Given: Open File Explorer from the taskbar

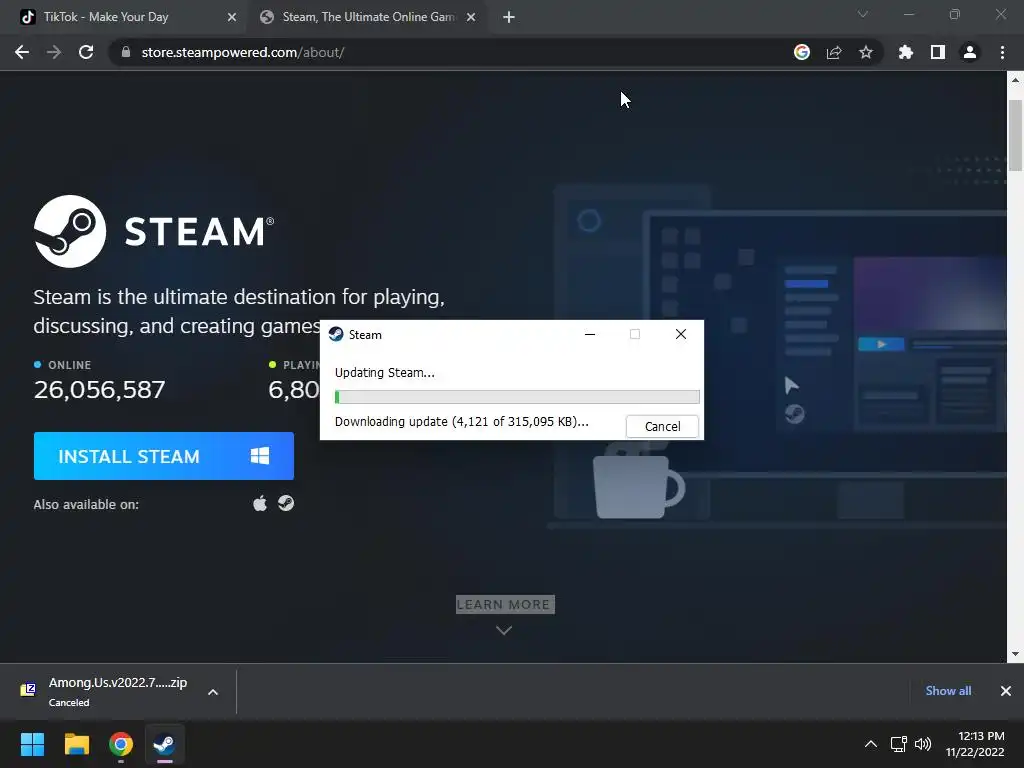Looking at the screenshot, I should (x=76, y=744).
